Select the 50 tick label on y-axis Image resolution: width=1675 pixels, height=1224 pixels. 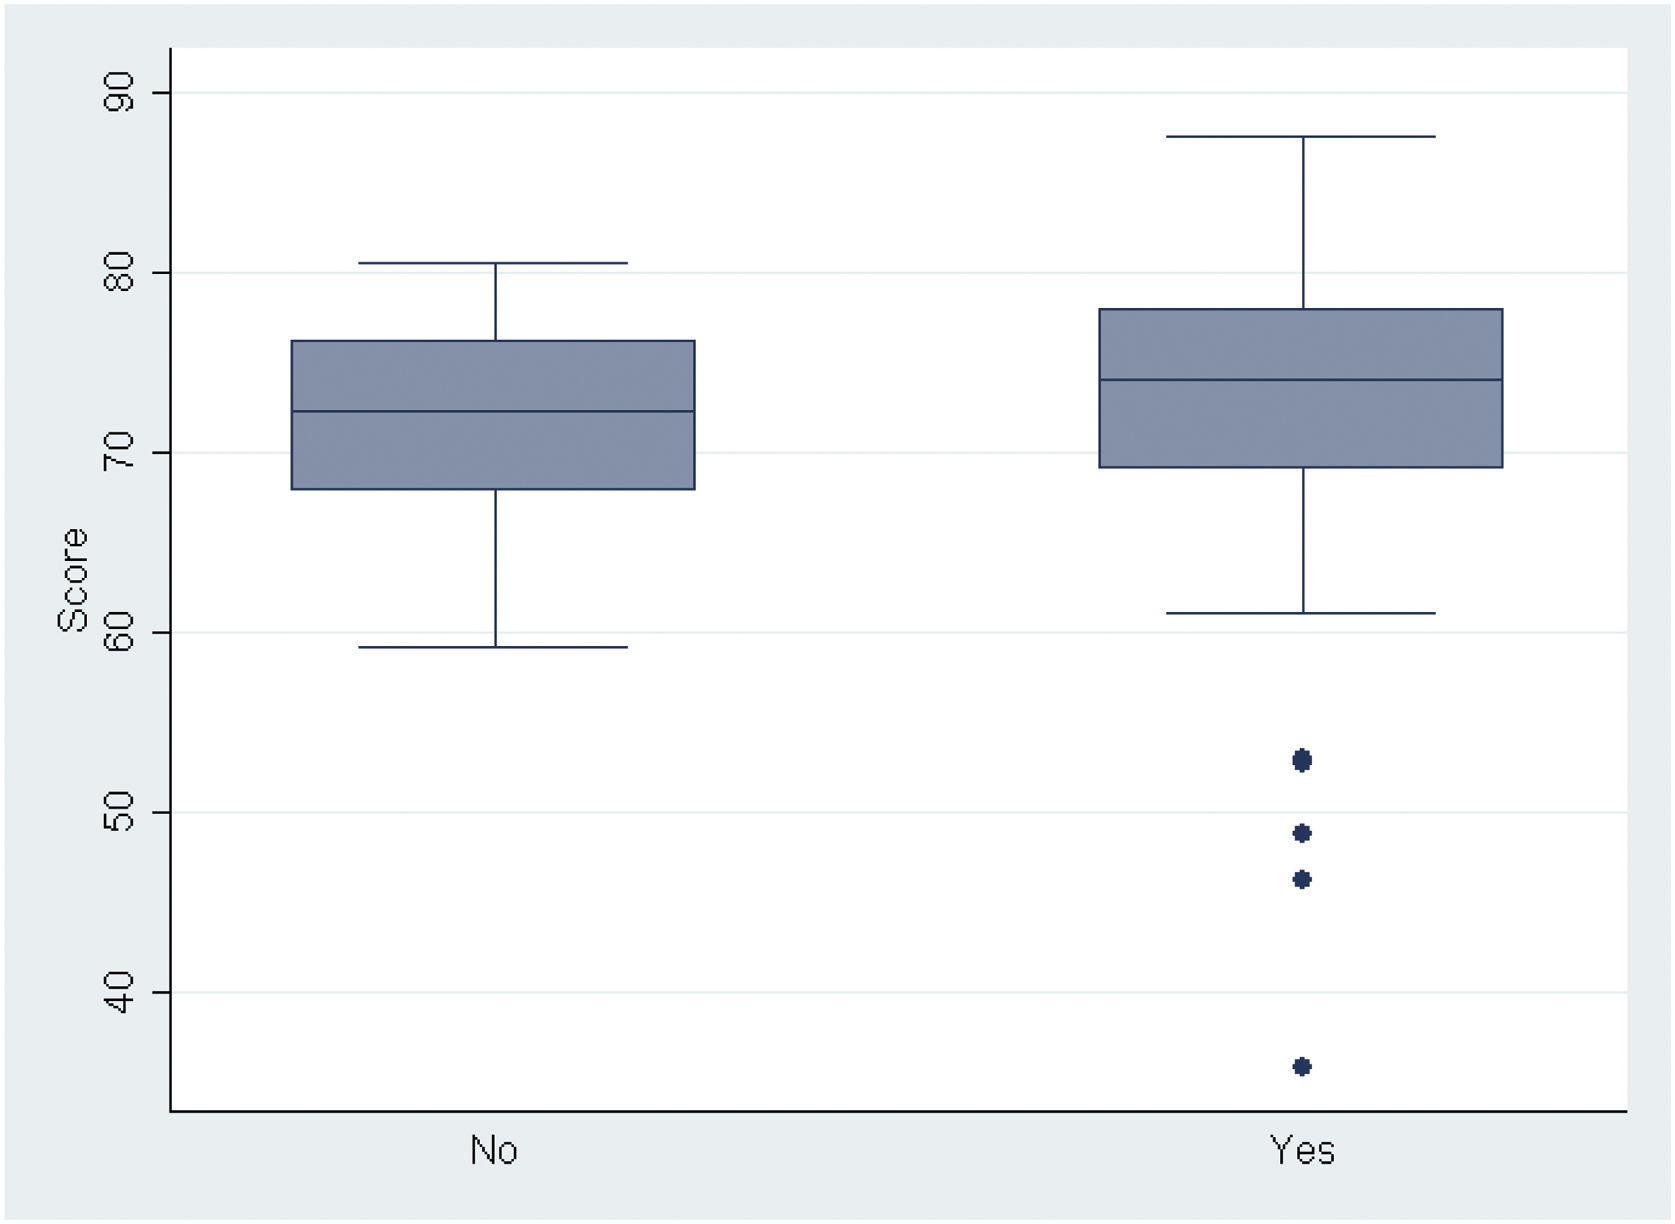click(120, 812)
